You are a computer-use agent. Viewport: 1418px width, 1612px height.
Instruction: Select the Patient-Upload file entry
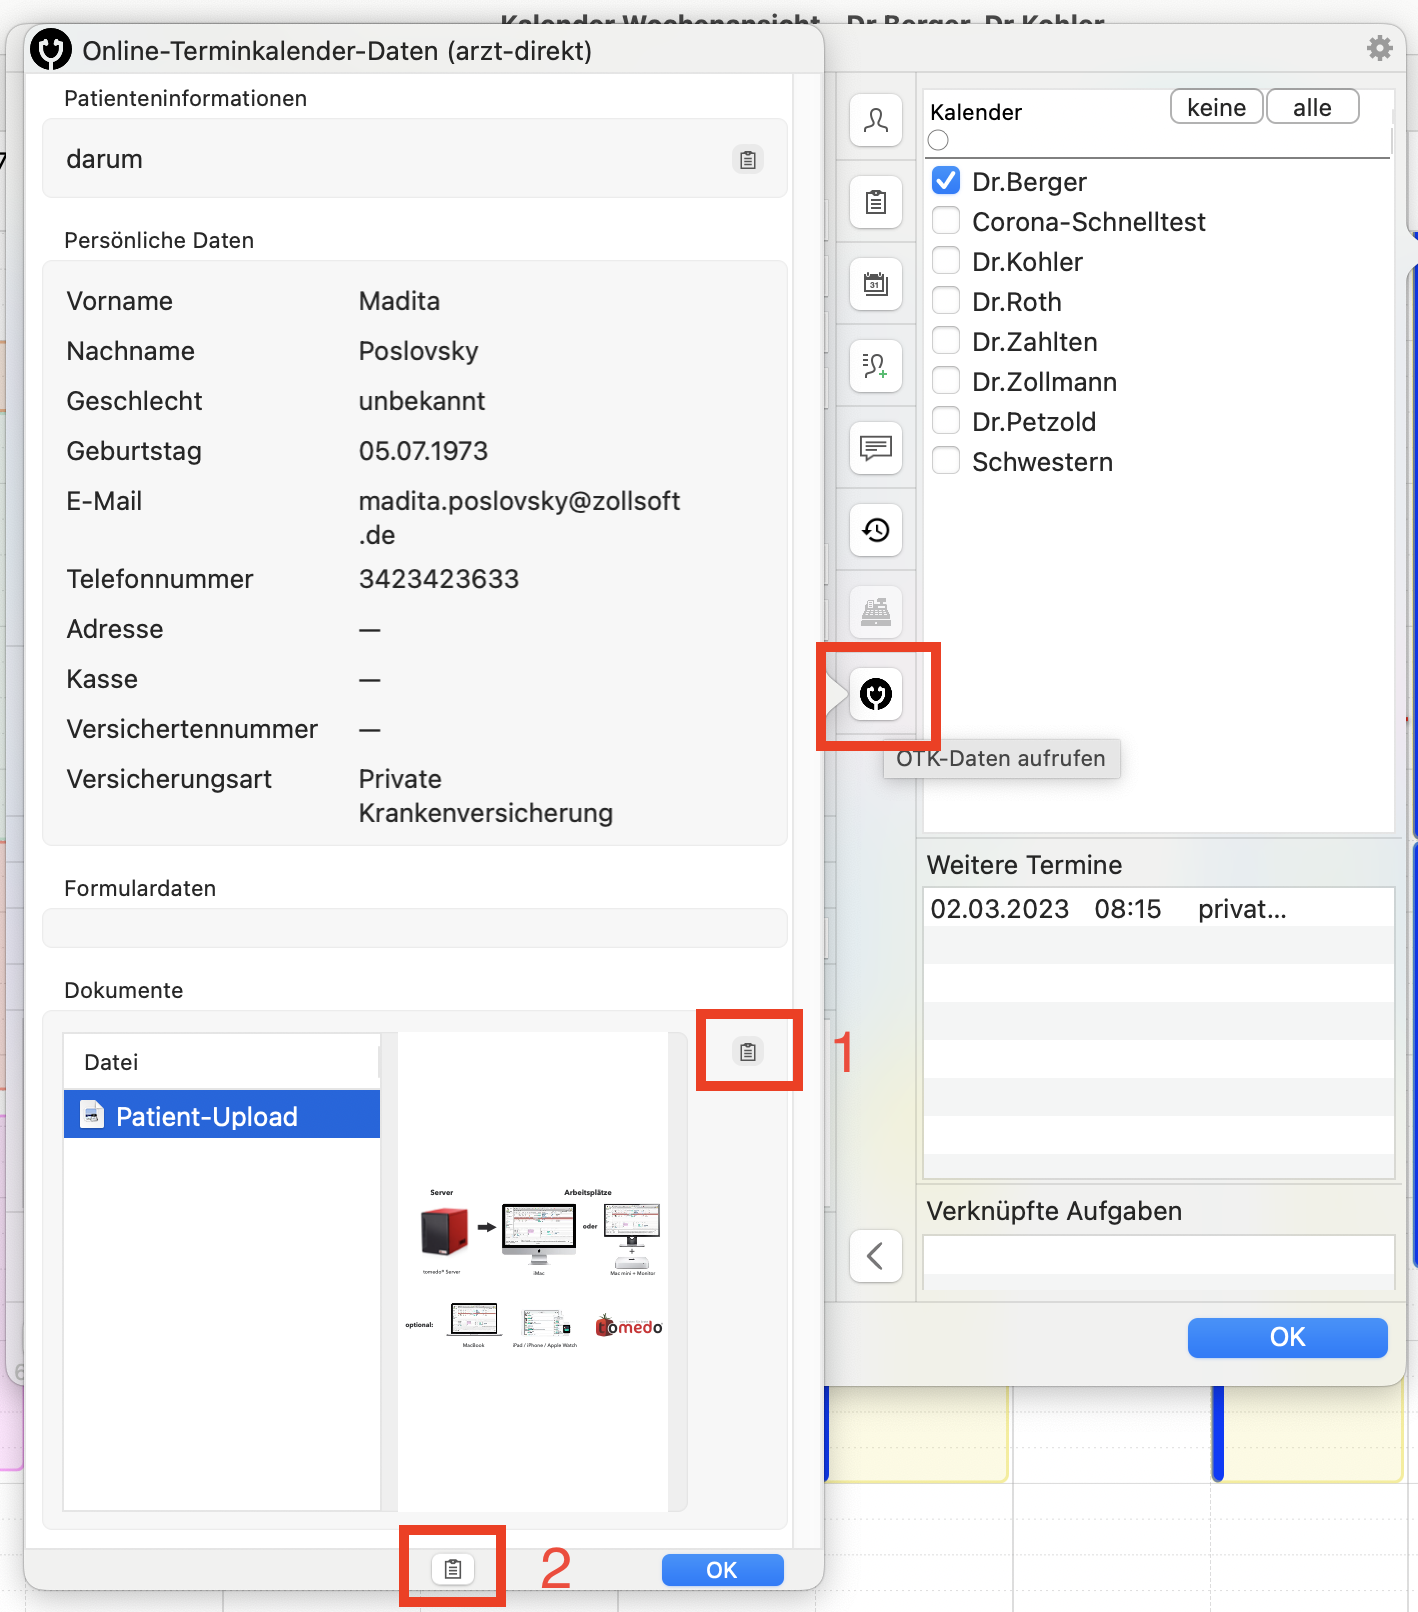click(222, 1115)
